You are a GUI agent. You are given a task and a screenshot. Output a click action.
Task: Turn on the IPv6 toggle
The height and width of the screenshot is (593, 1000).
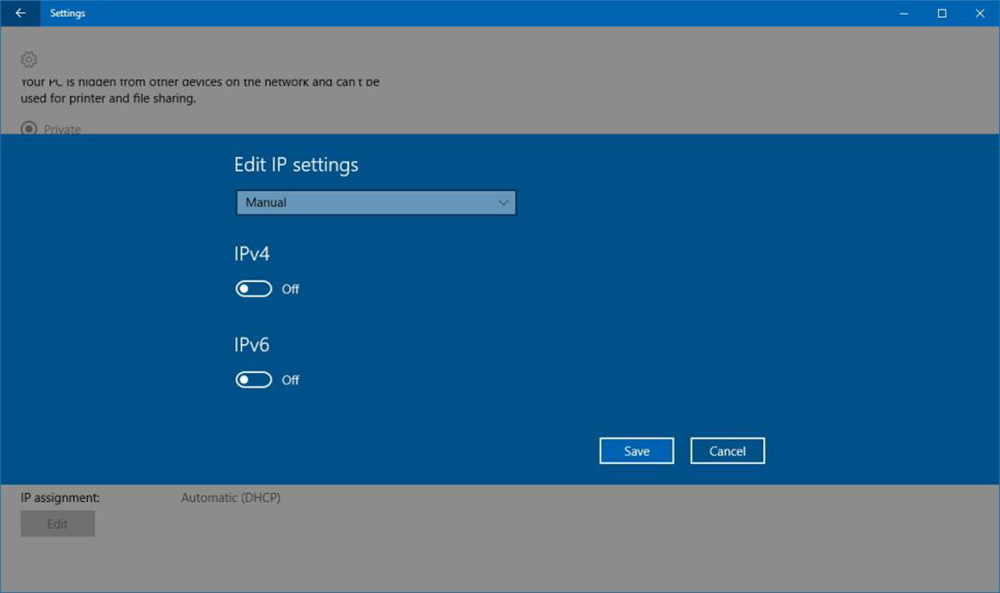254,380
